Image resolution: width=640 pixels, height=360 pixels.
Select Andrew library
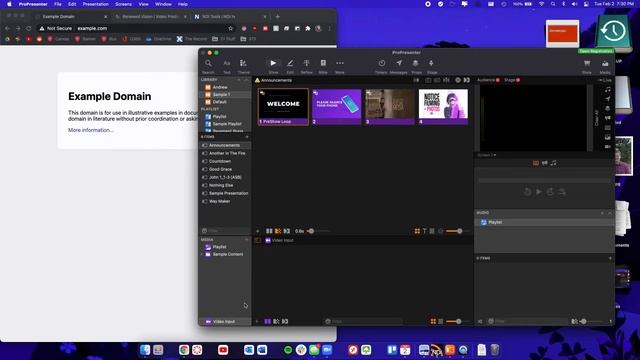pos(225,87)
